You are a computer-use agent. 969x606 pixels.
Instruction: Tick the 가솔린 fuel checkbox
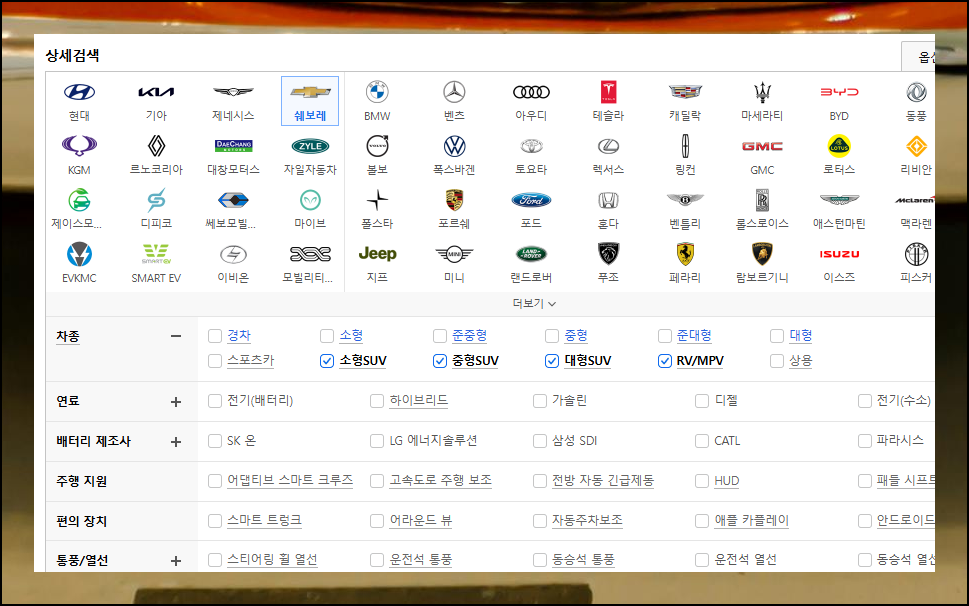click(540, 401)
